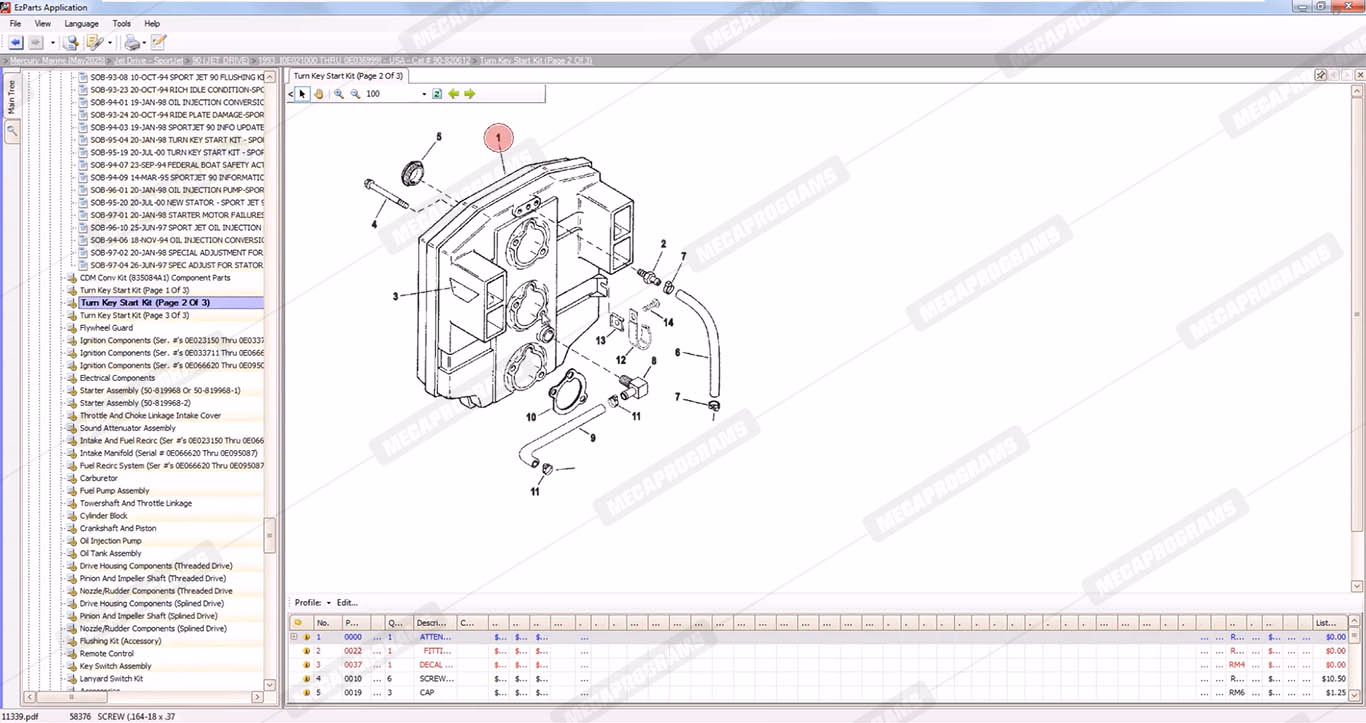
Task: Open the Tools menu
Action: (121, 23)
